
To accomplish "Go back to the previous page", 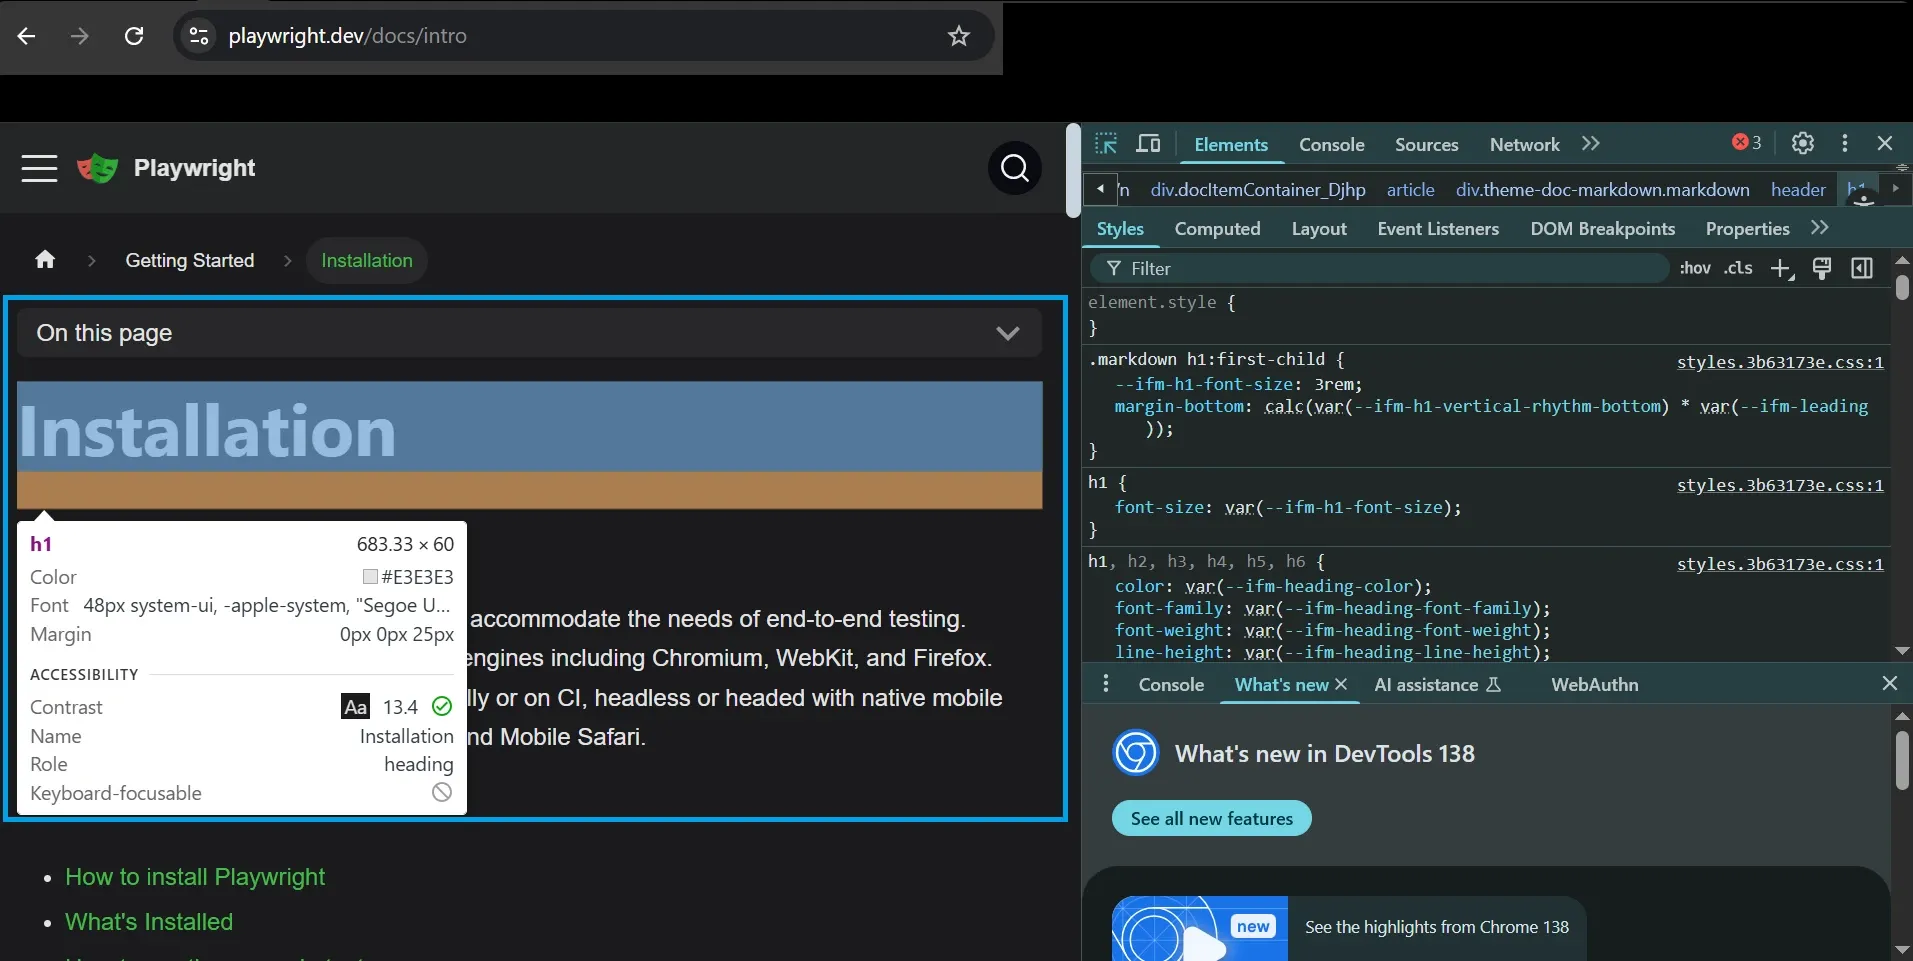I will (x=27, y=36).
